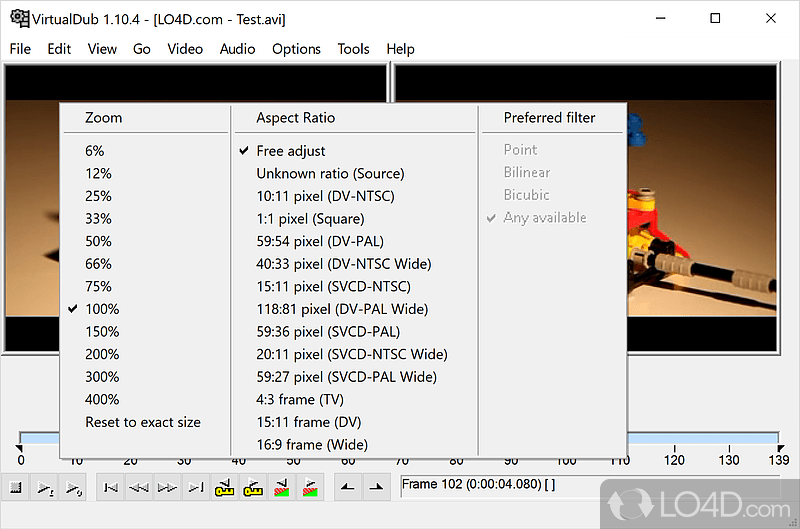Viewport: 800px width, 529px height.
Task: Open the Video menu
Action: click(x=185, y=49)
